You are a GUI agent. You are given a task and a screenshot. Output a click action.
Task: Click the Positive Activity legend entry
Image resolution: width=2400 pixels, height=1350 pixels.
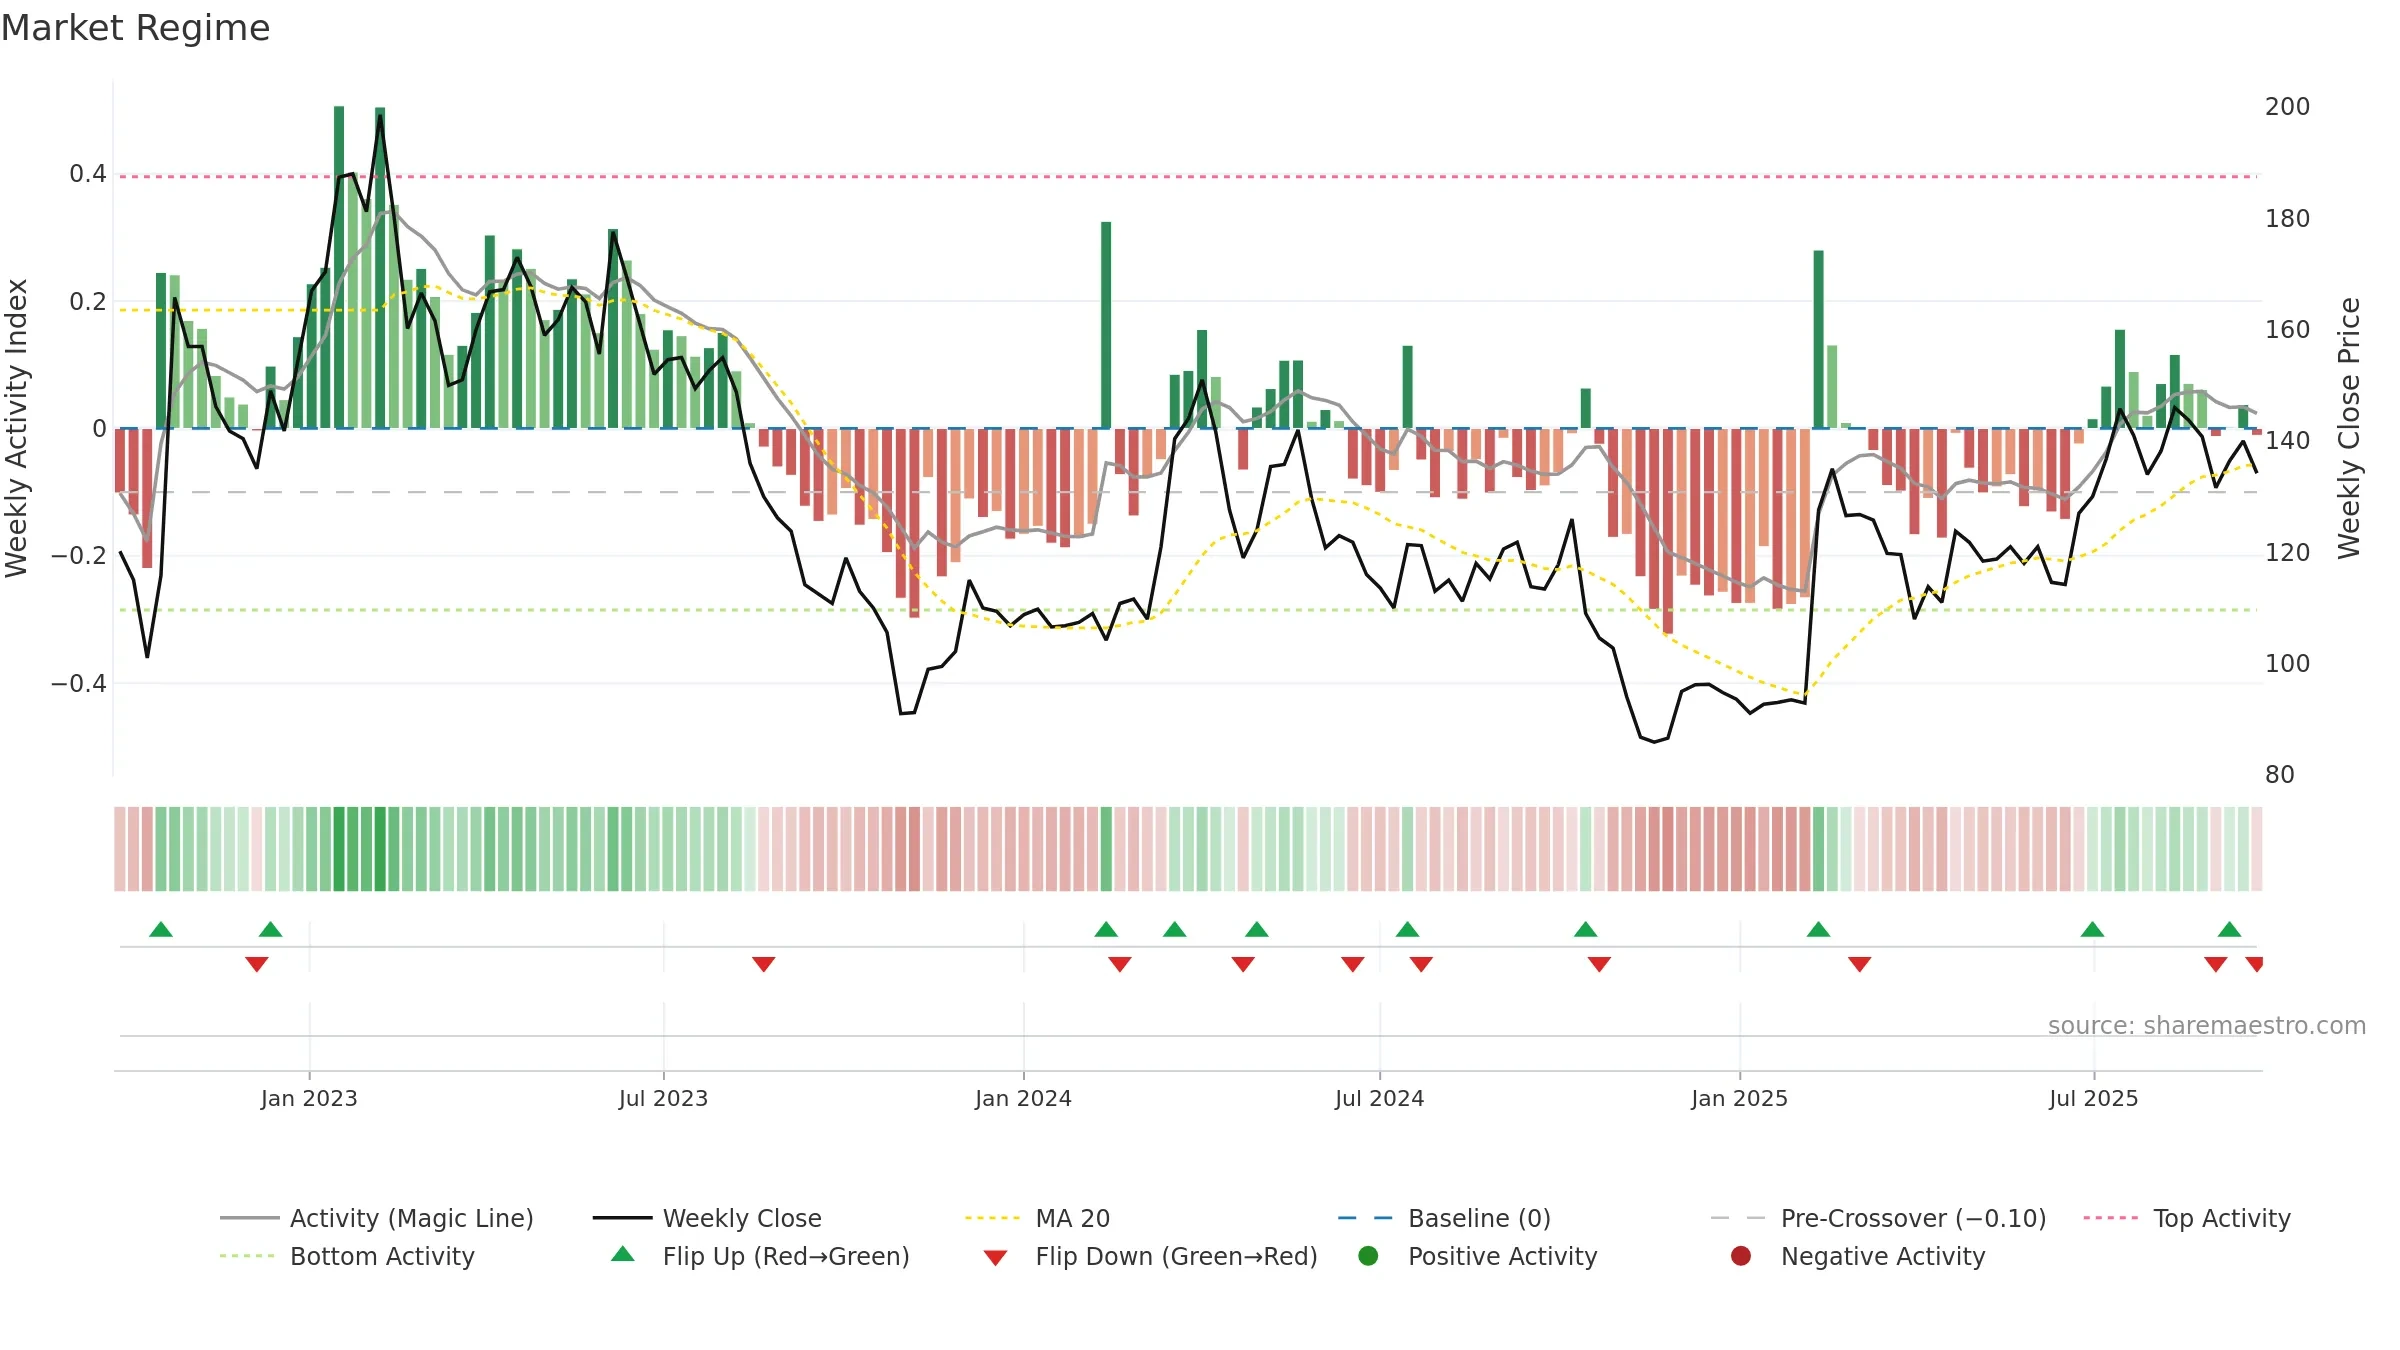tap(1478, 1256)
